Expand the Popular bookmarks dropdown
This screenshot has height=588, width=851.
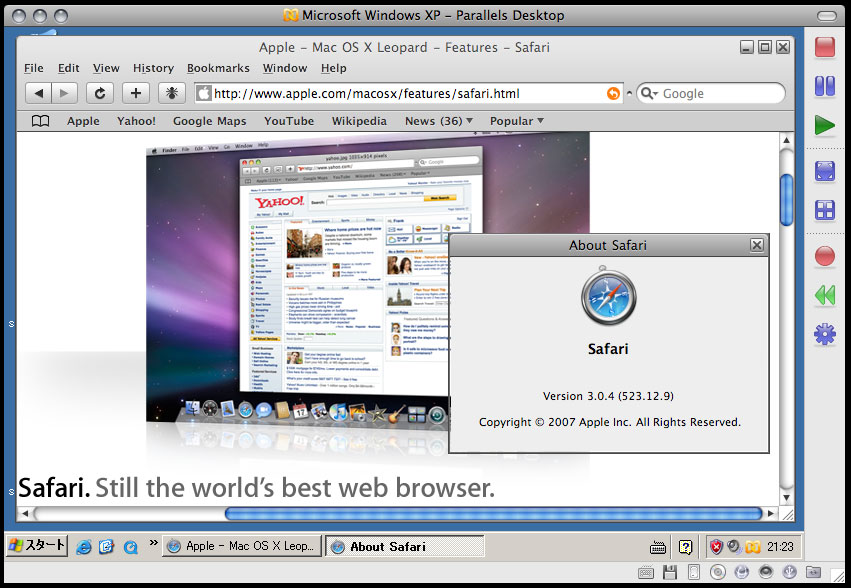point(516,121)
